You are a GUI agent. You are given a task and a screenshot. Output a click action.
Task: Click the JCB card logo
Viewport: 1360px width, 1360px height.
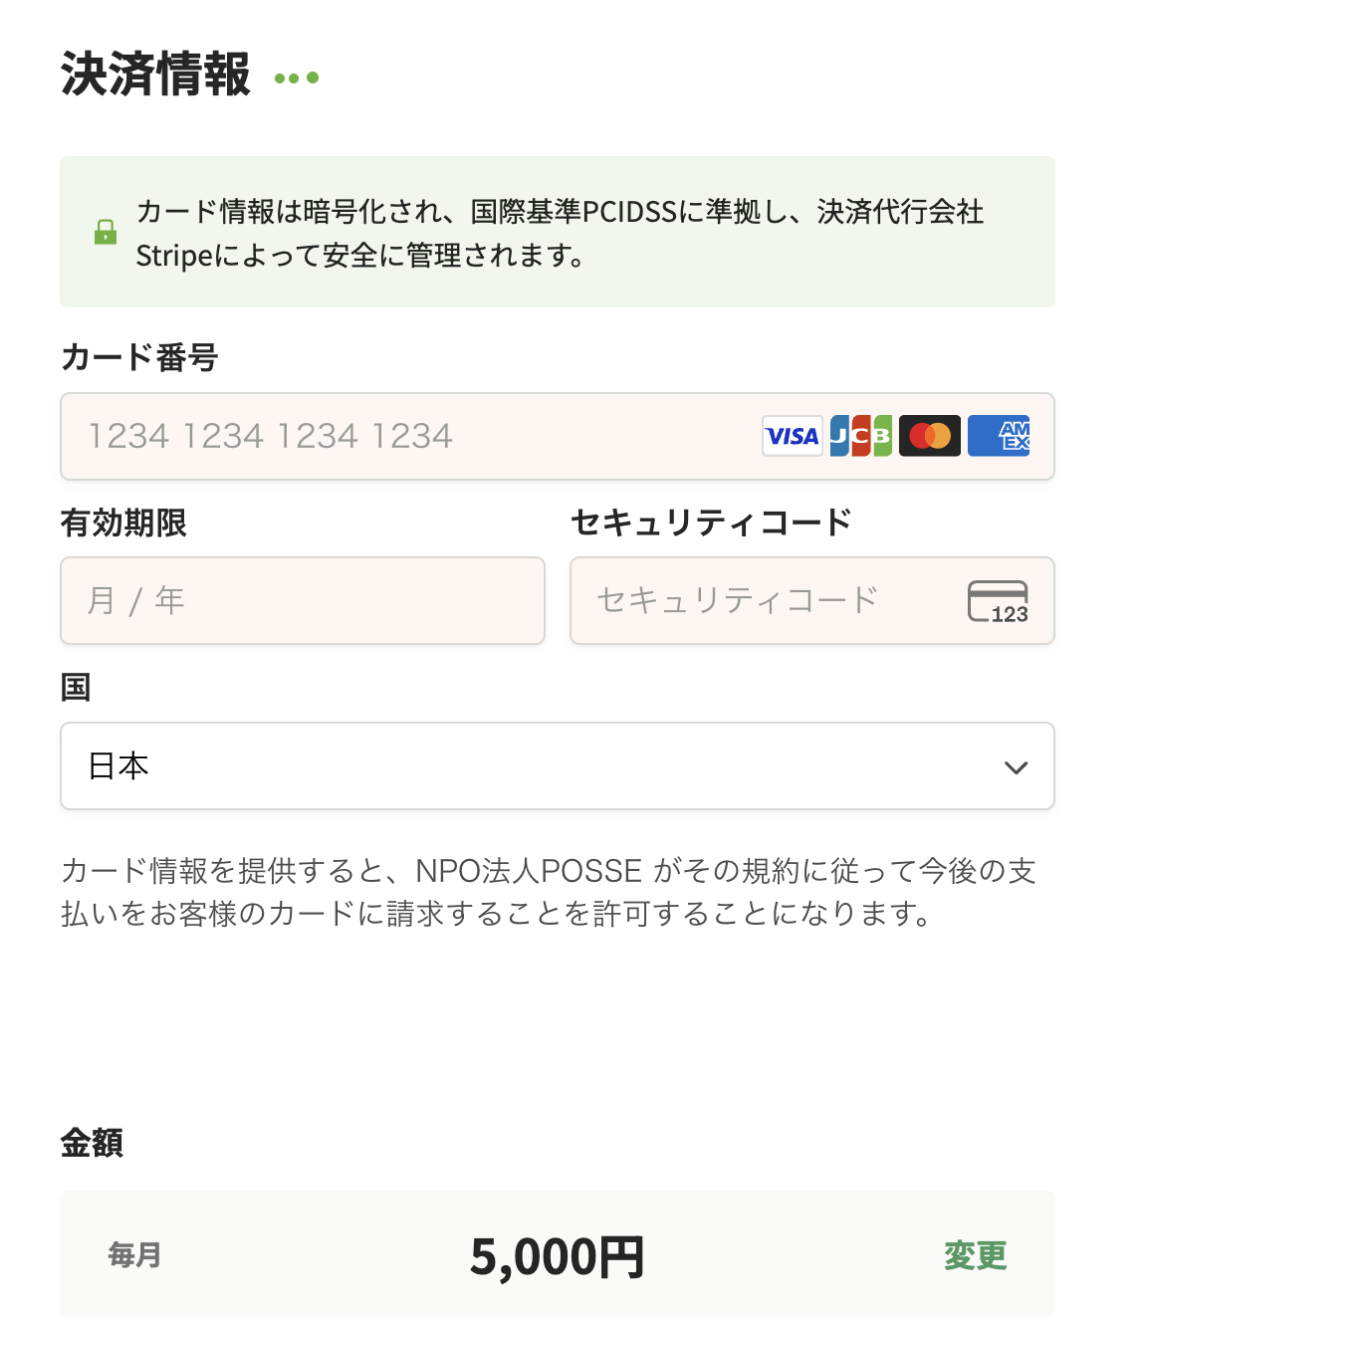coord(861,436)
